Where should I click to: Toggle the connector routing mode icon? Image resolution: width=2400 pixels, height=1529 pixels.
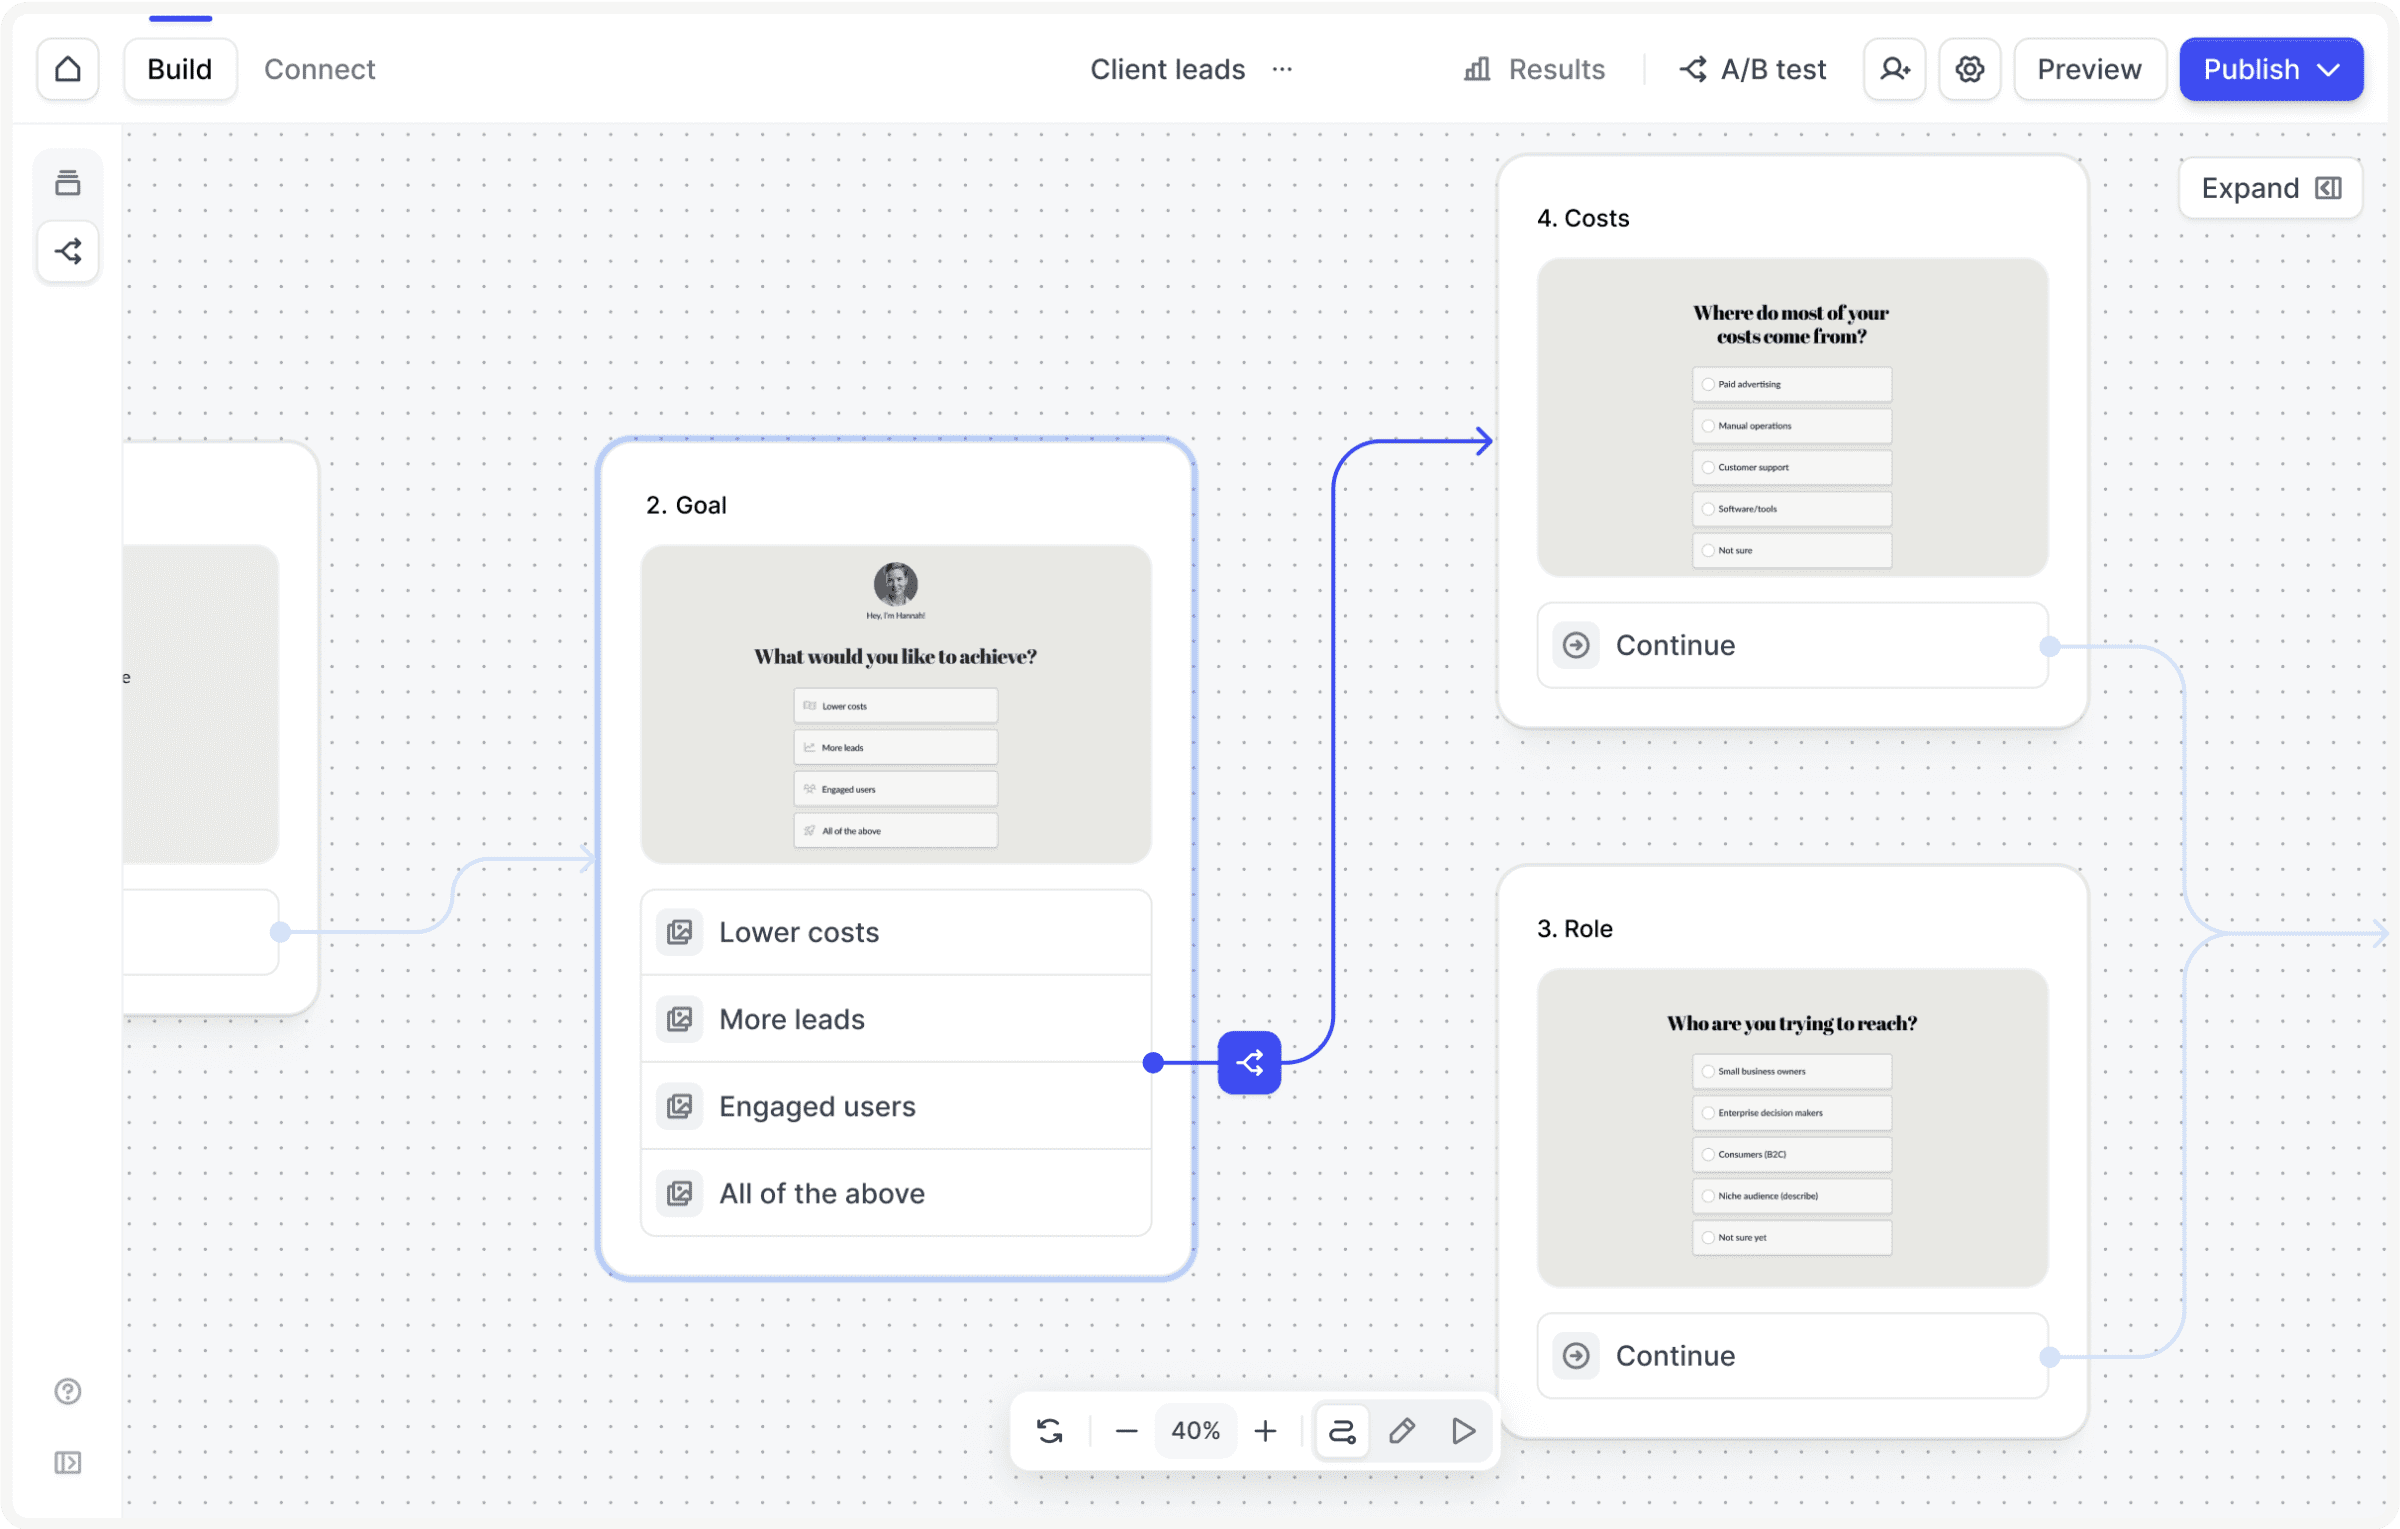point(1341,1431)
